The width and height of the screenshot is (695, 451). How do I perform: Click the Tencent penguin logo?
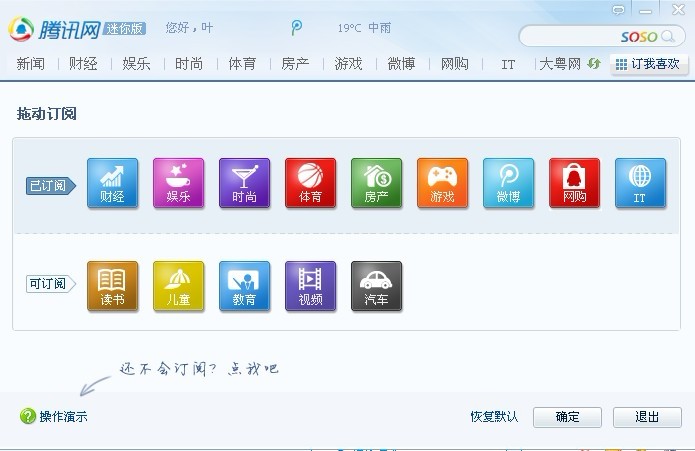(x=21, y=29)
